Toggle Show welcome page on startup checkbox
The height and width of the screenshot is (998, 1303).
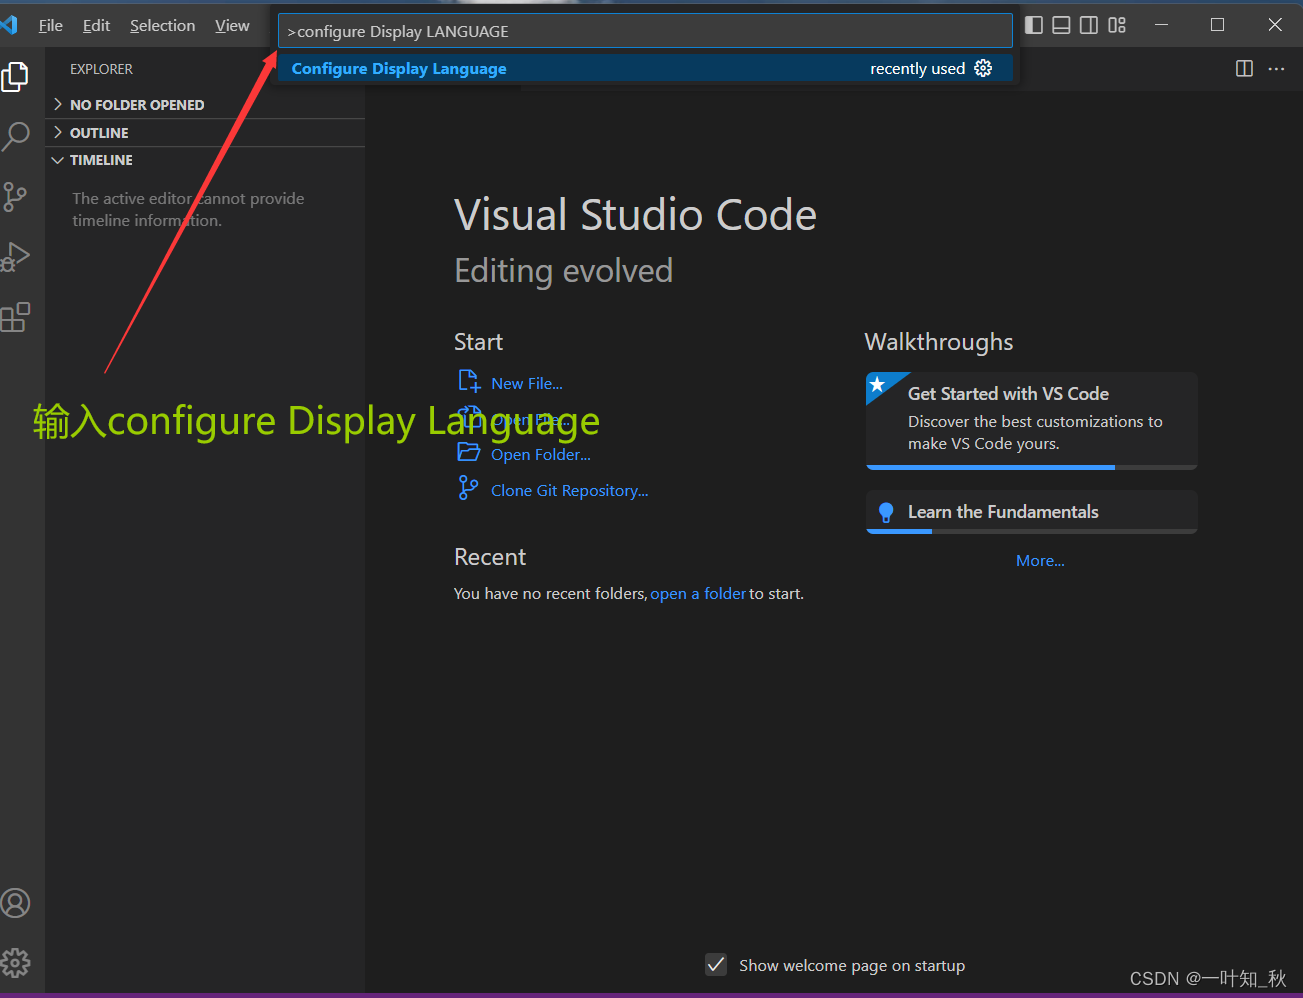(x=716, y=964)
